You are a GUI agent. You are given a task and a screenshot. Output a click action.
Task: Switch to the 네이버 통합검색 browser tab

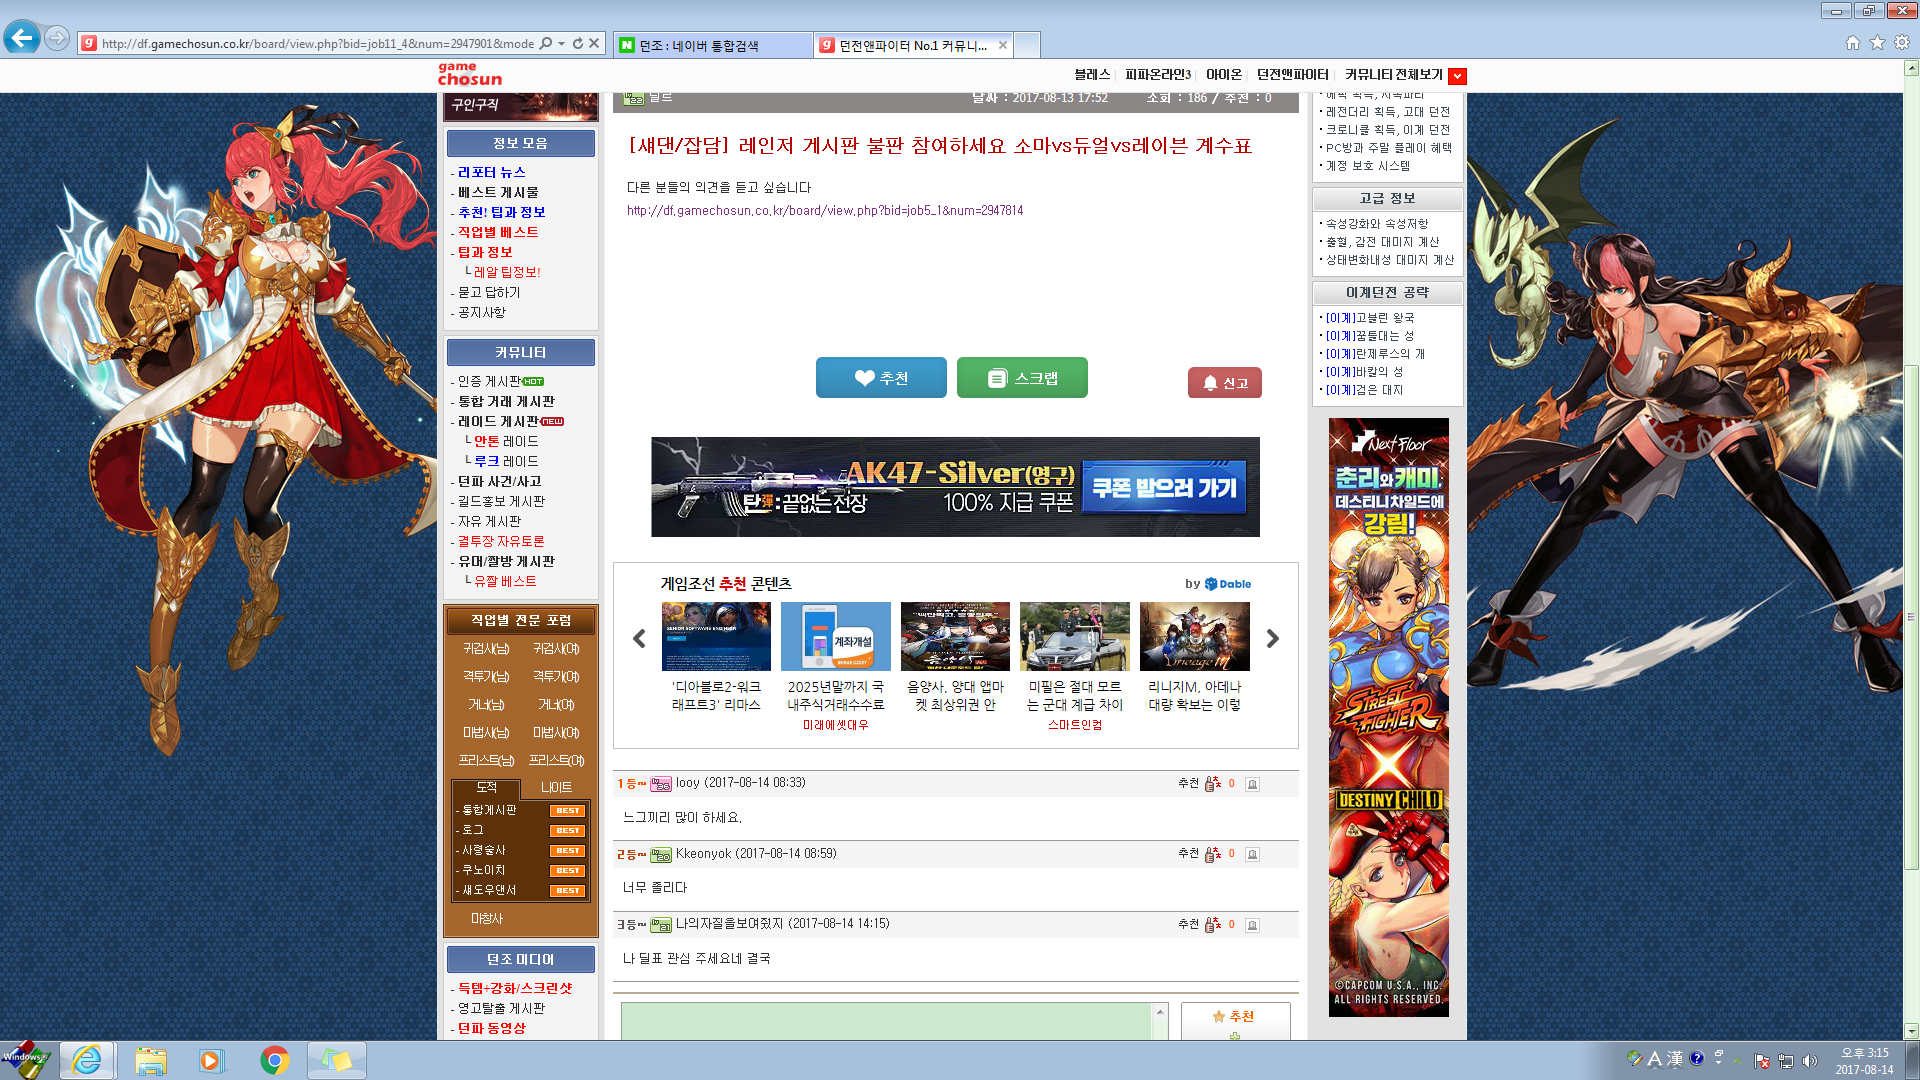coord(710,45)
